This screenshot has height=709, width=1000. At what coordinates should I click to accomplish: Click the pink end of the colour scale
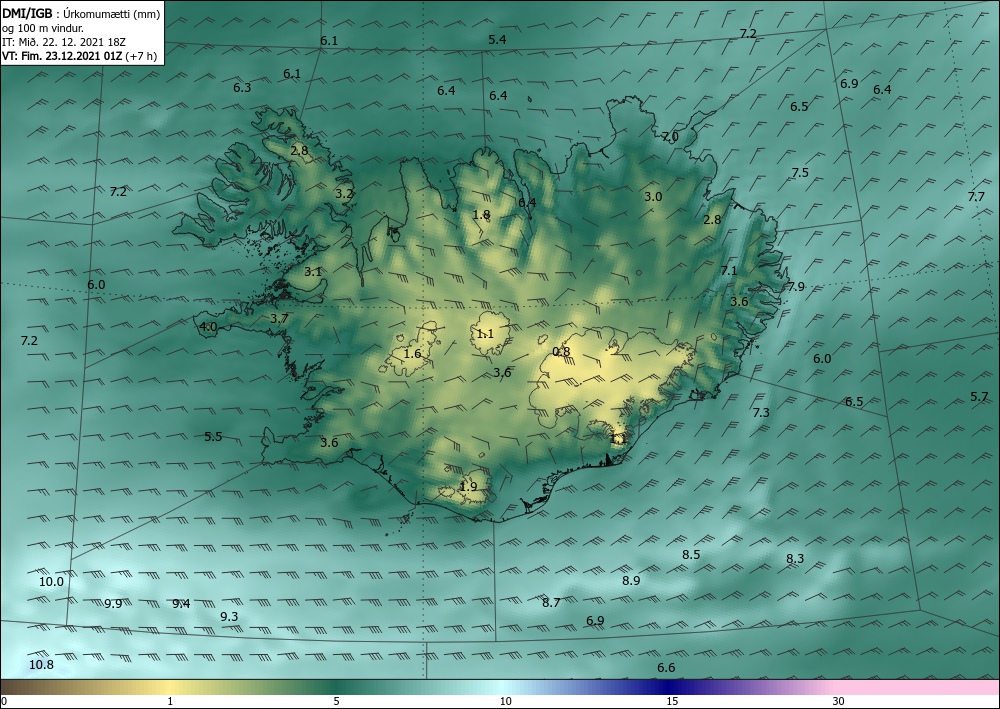(x=918, y=687)
